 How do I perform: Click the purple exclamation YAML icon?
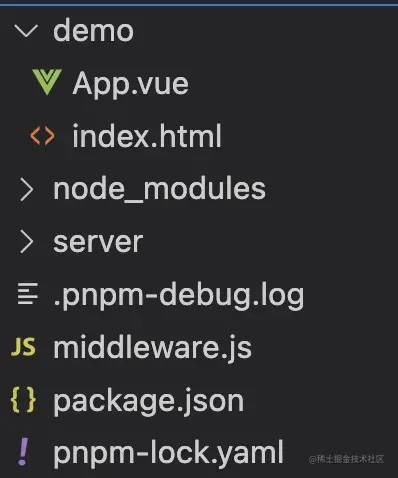pyautogui.click(x=23, y=452)
